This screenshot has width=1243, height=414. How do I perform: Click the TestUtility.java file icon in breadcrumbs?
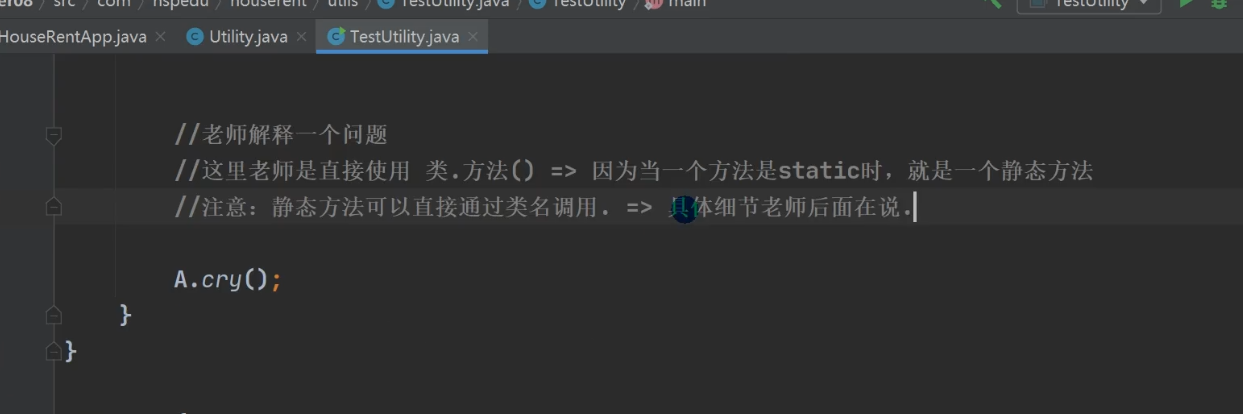386,3
